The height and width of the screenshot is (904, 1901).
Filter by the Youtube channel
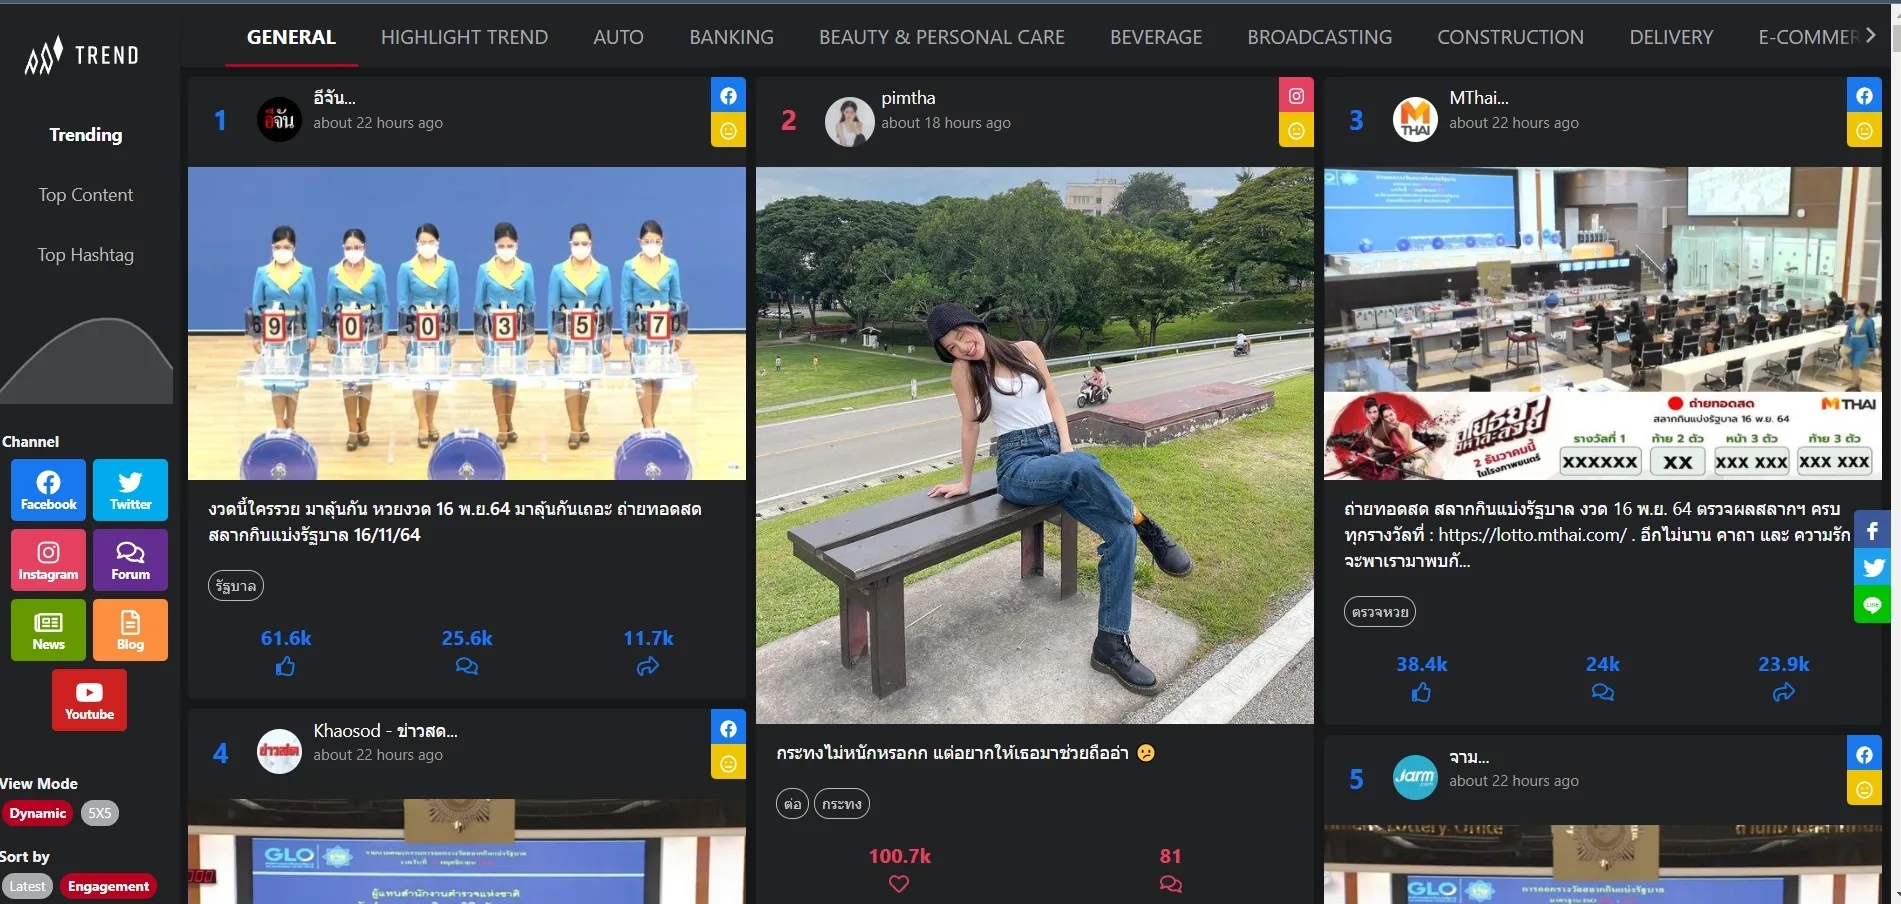[89, 700]
